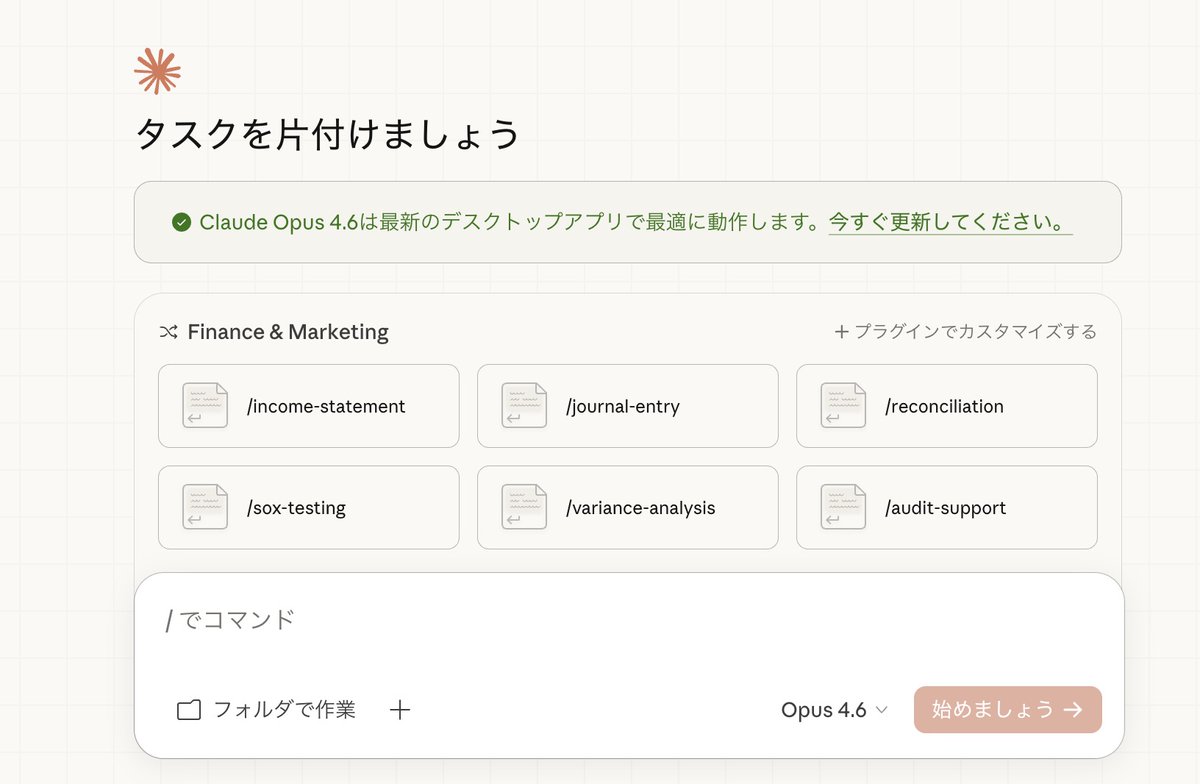Select the /variance-analysis command label
The width and height of the screenshot is (1200, 784).
(640, 507)
